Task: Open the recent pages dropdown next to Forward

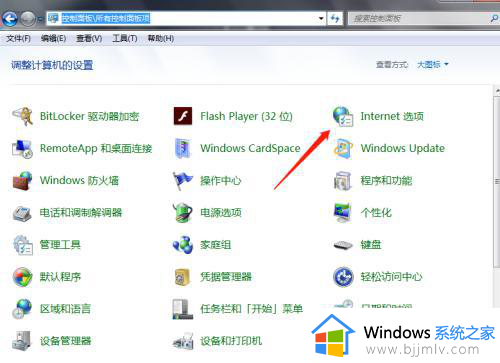Action: coord(41,19)
